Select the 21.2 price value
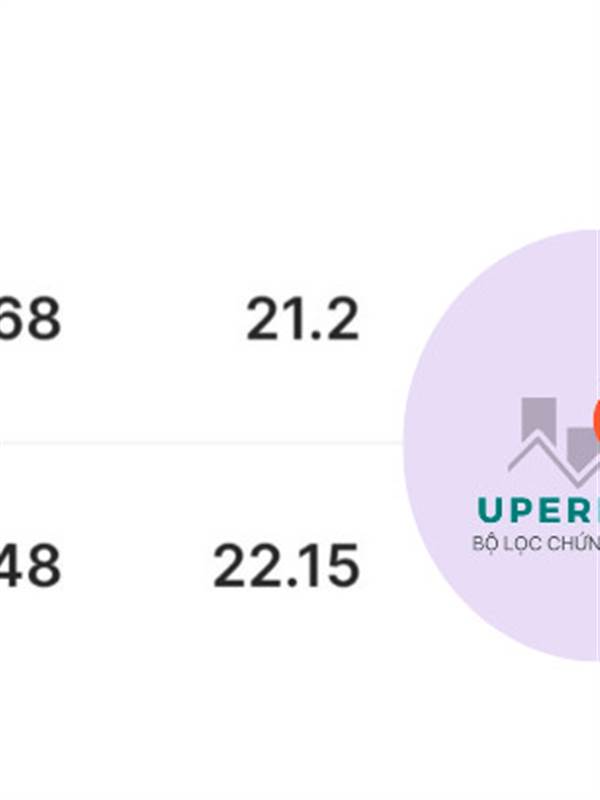Screen dimensions: 600x800 point(303,320)
